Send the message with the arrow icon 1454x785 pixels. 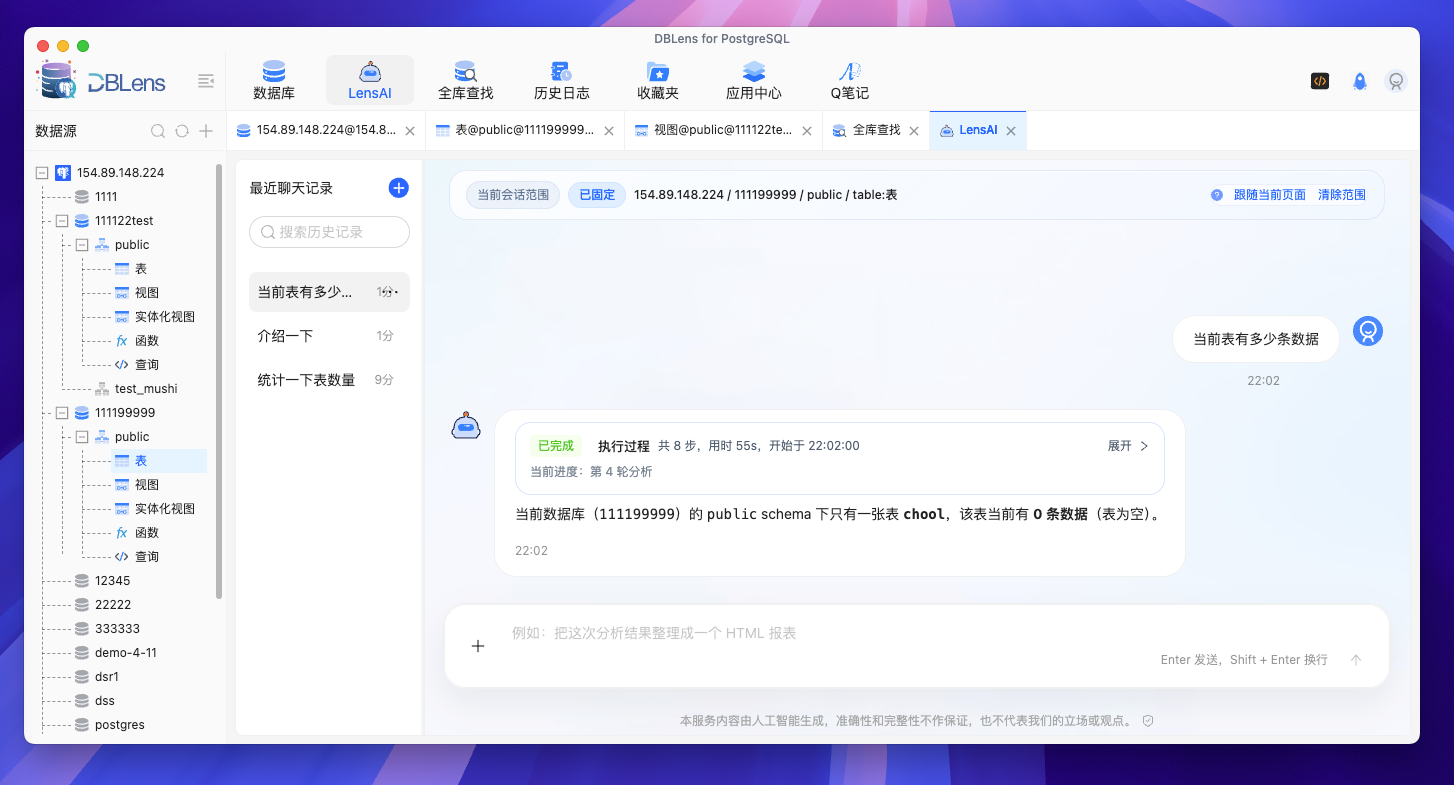1356,660
